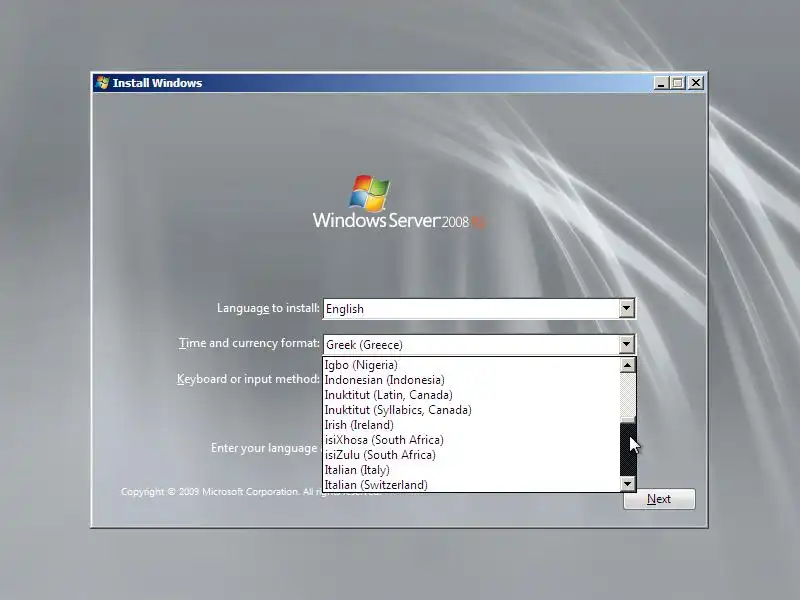Click the Windows flag icon in title bar

pyautogui.click(x=103, y=83)
